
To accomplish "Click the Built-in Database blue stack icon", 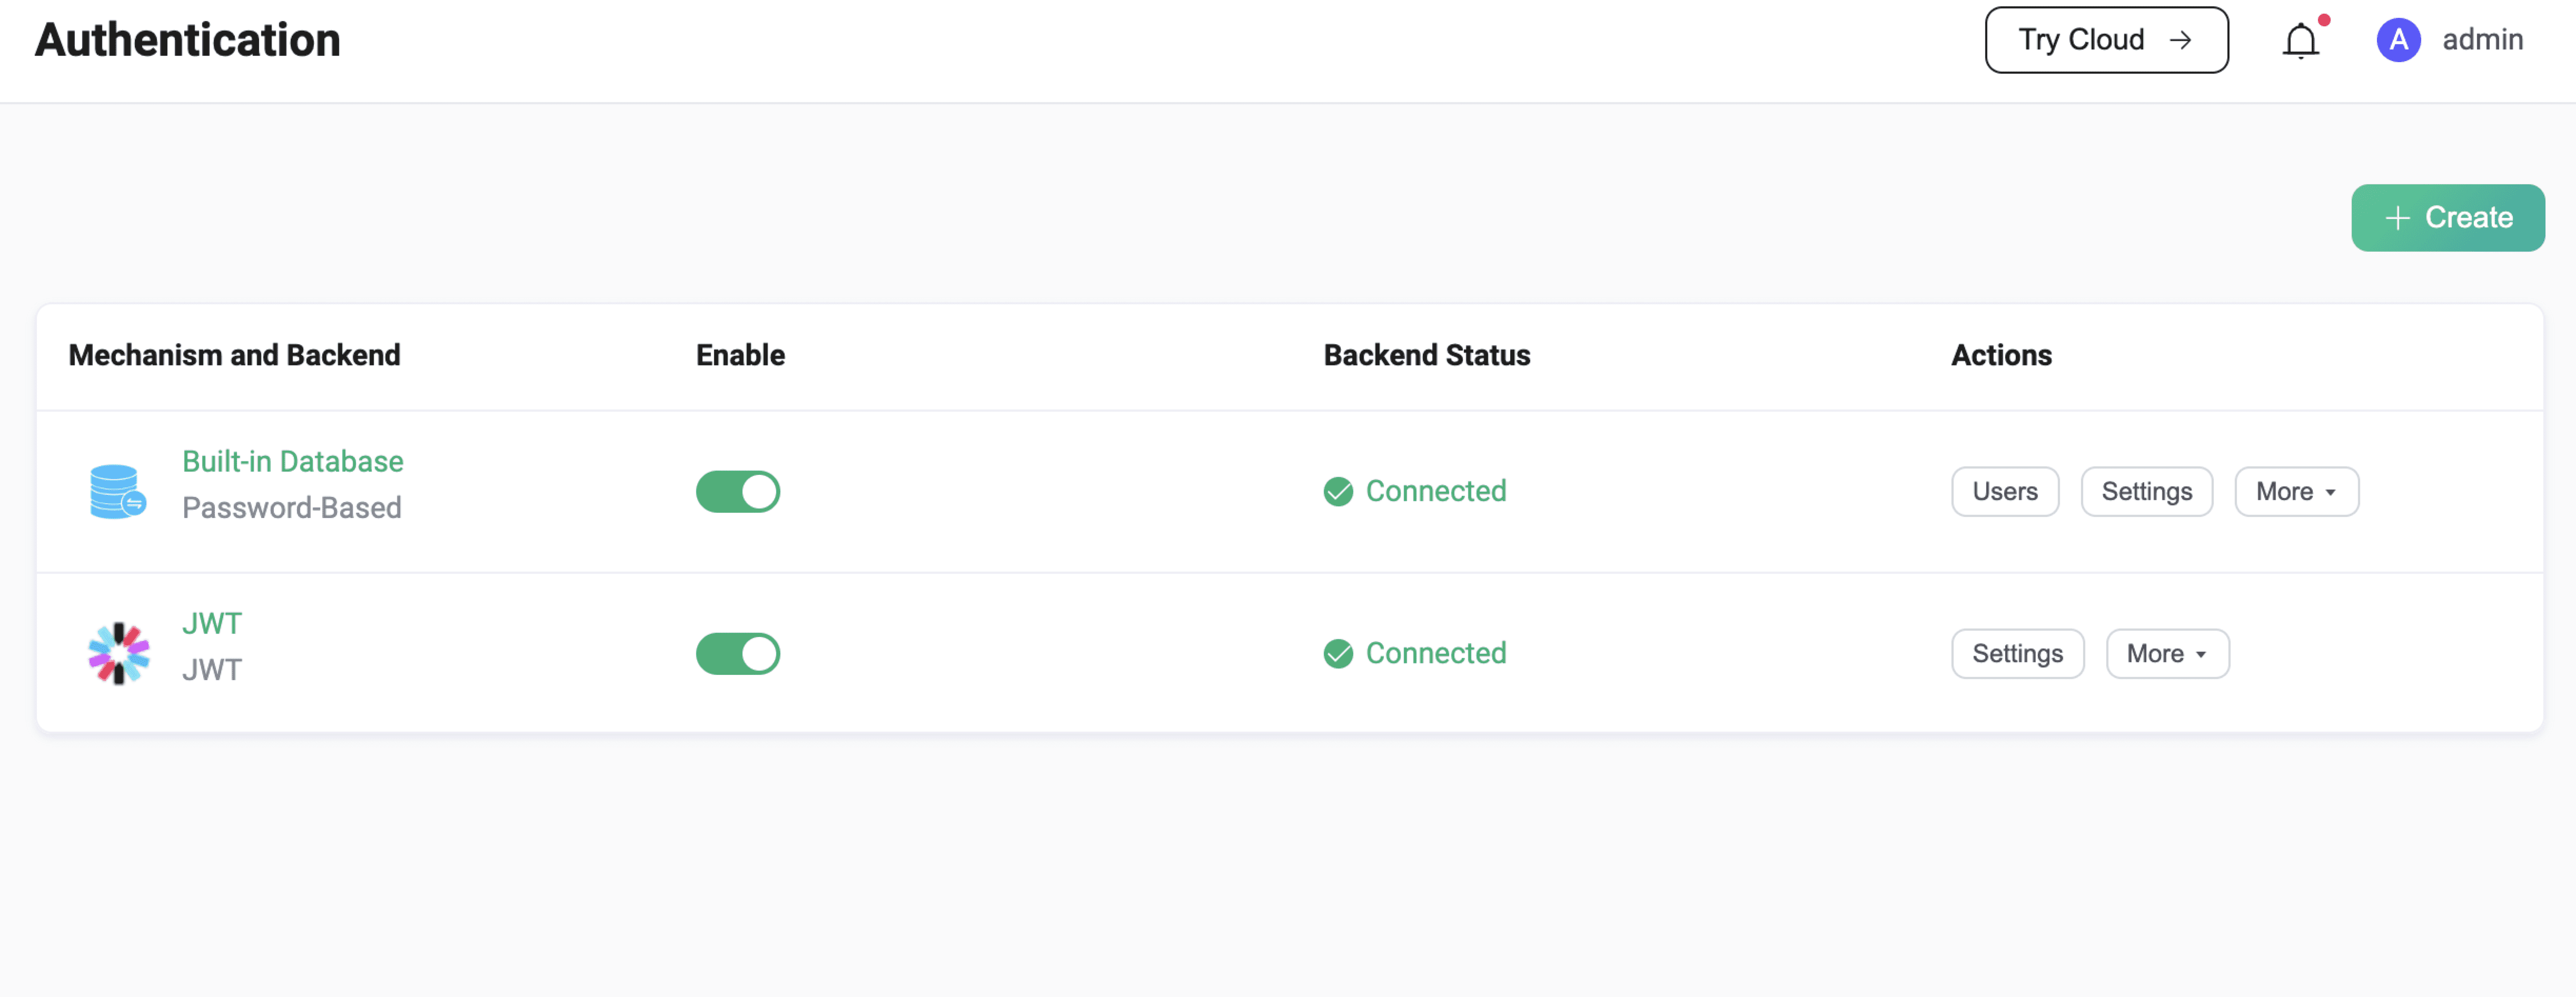I will [x=117, y=491].
